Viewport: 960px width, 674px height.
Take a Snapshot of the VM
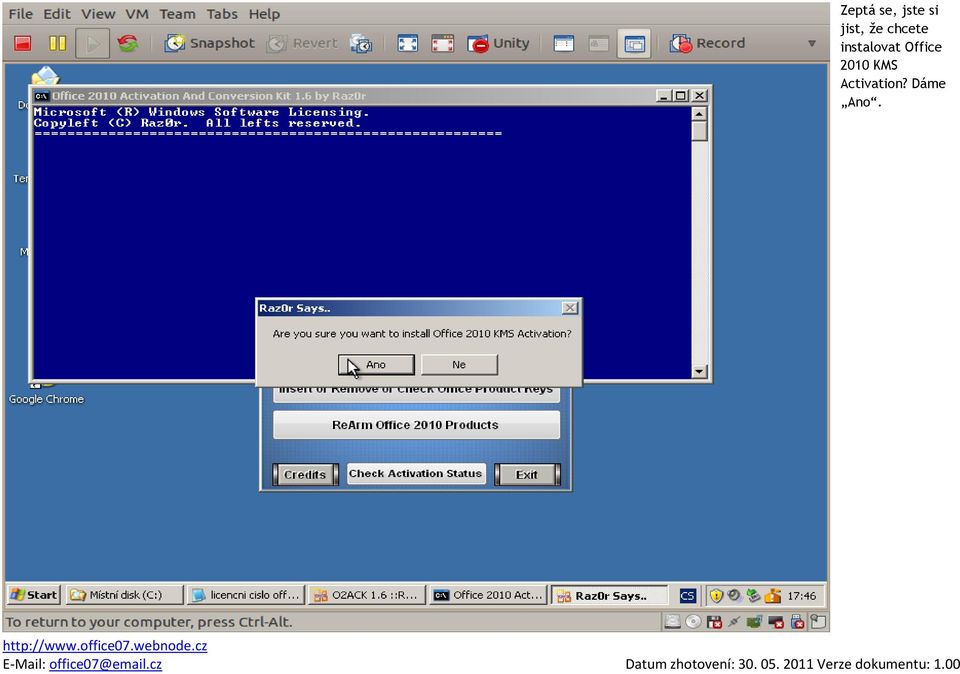209,43
